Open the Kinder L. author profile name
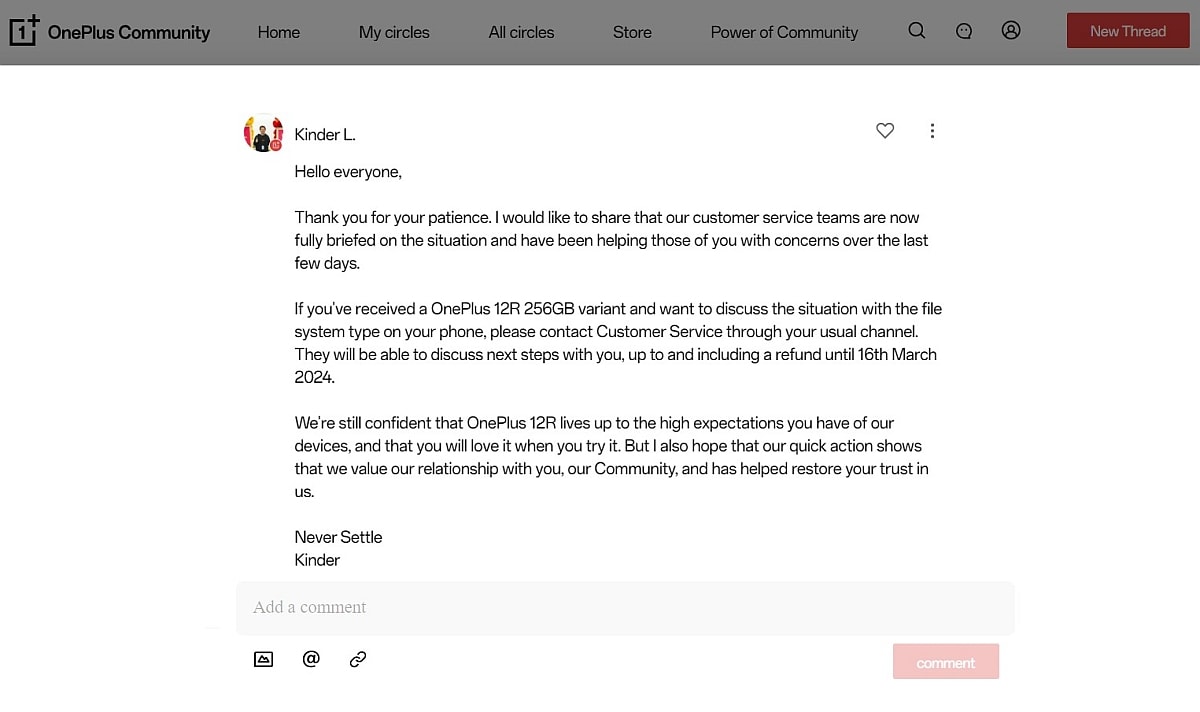The height and width of the screenshot is (712, 1200). pyautogui.click(x=325, y=134)
